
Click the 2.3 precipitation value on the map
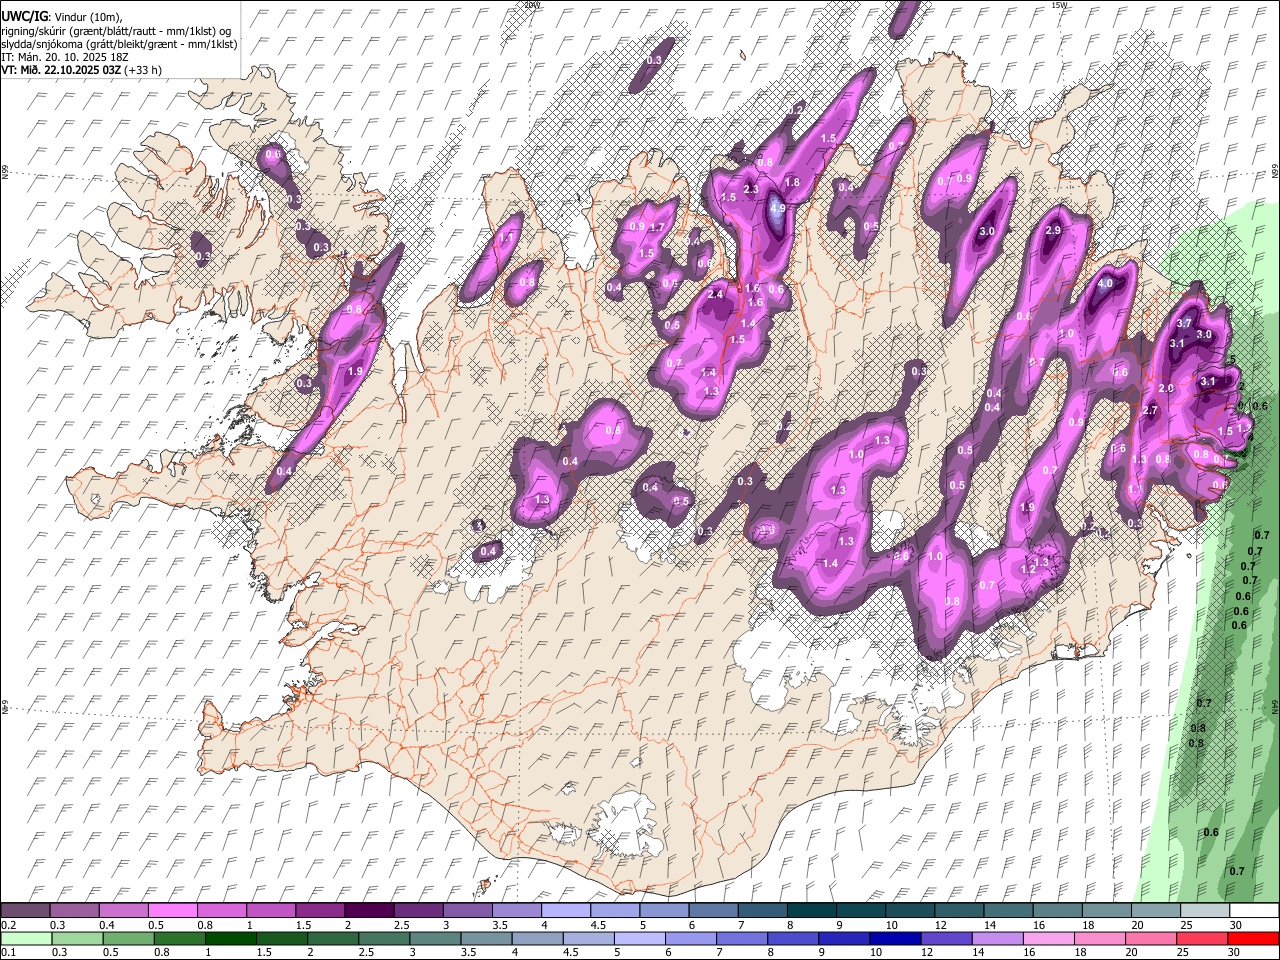tap(752, 189)
